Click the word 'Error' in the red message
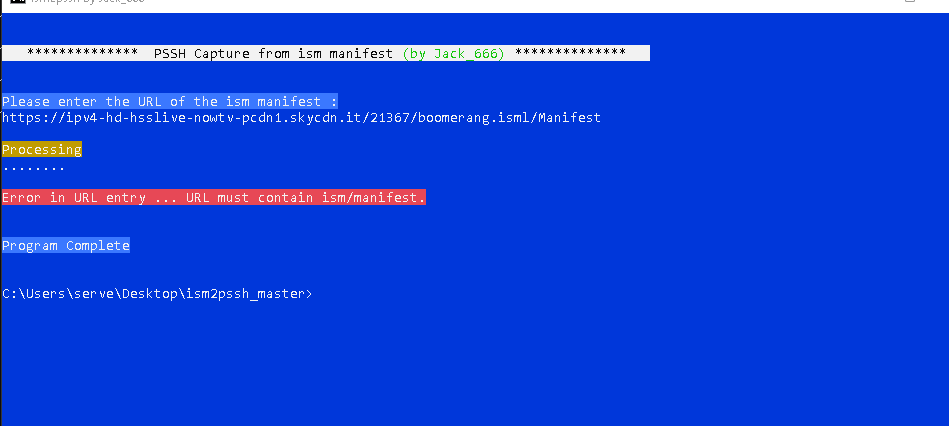The width and height of the screenshot is (949, 426). click(21, 198)
